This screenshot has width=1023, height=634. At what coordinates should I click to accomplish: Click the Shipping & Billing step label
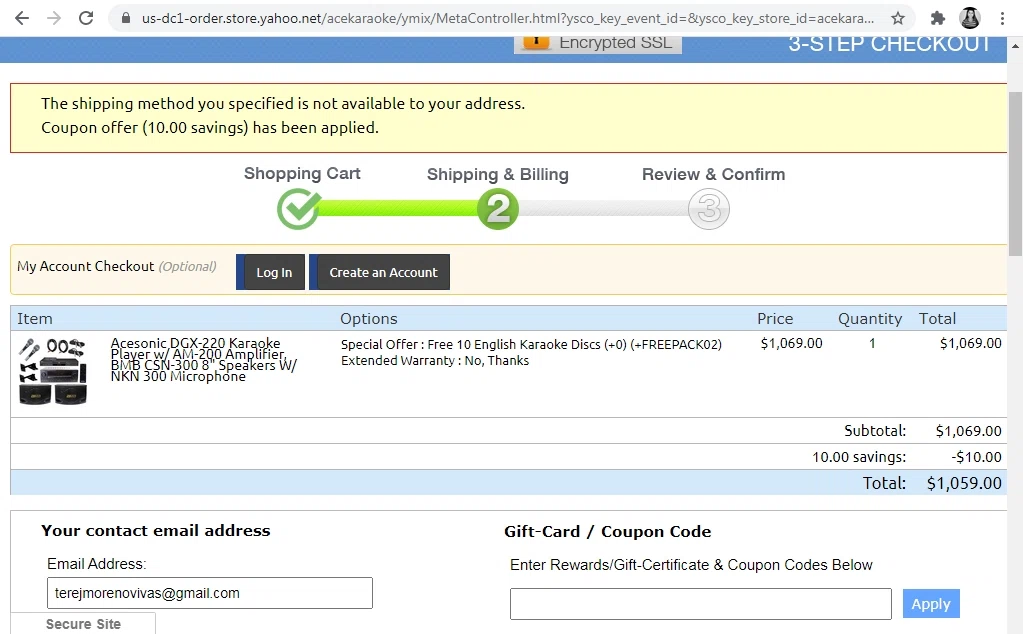coord(498,175)
